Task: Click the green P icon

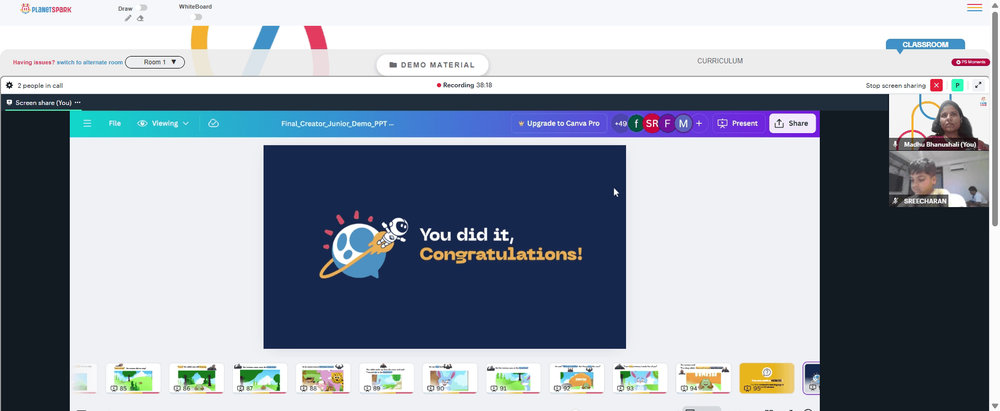Action: (x=957, y=85)
